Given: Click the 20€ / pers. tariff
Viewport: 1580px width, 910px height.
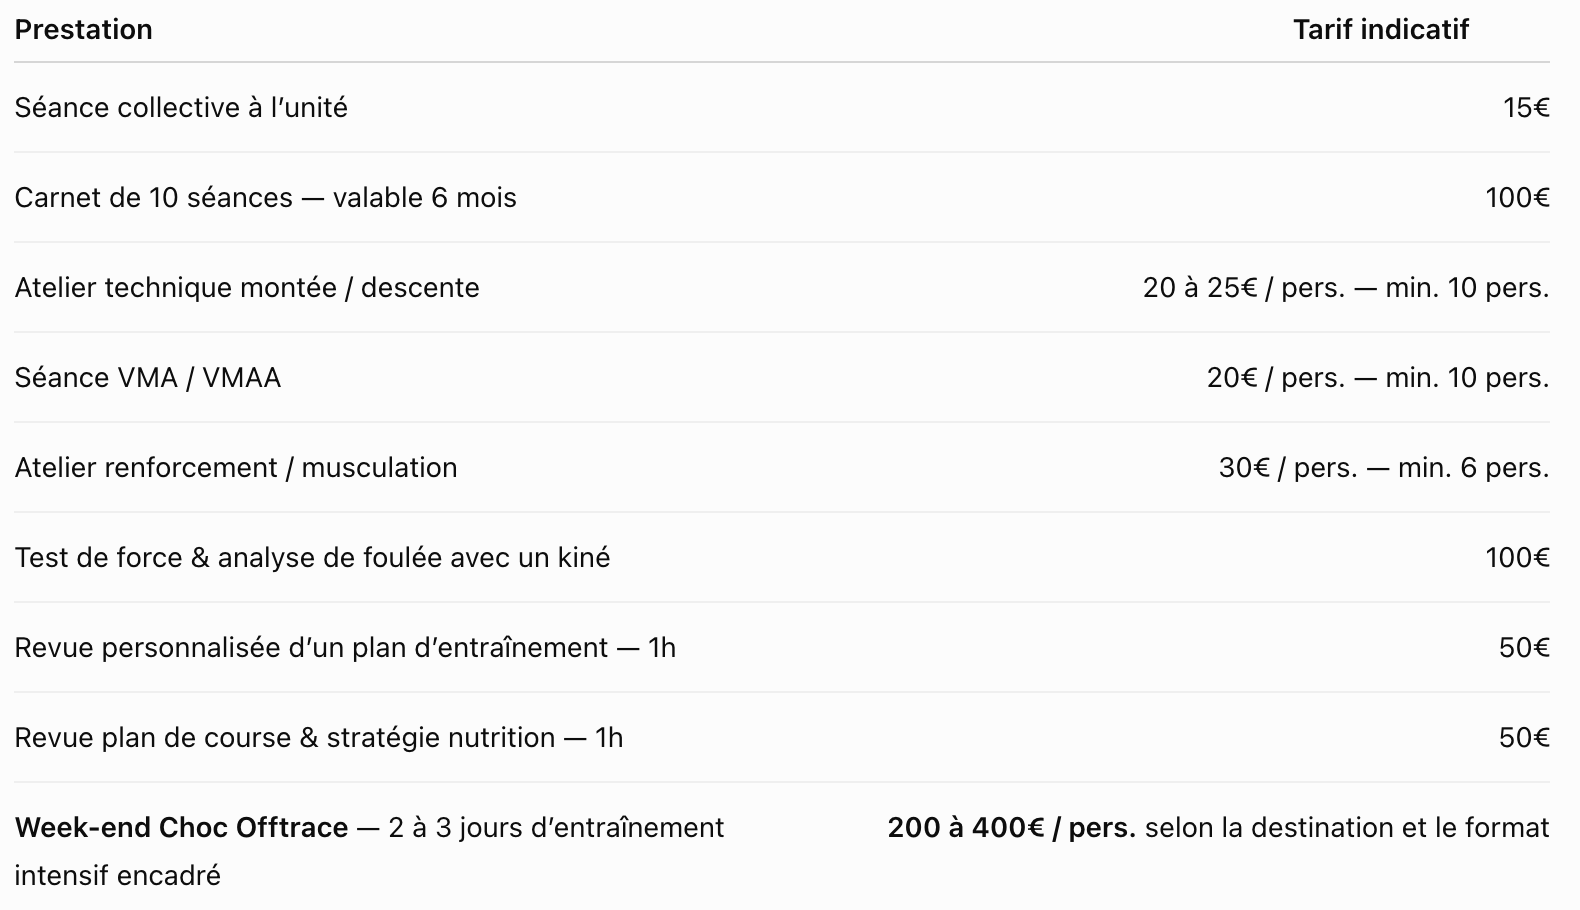Looking at the screenshot, I should 1276,378.
